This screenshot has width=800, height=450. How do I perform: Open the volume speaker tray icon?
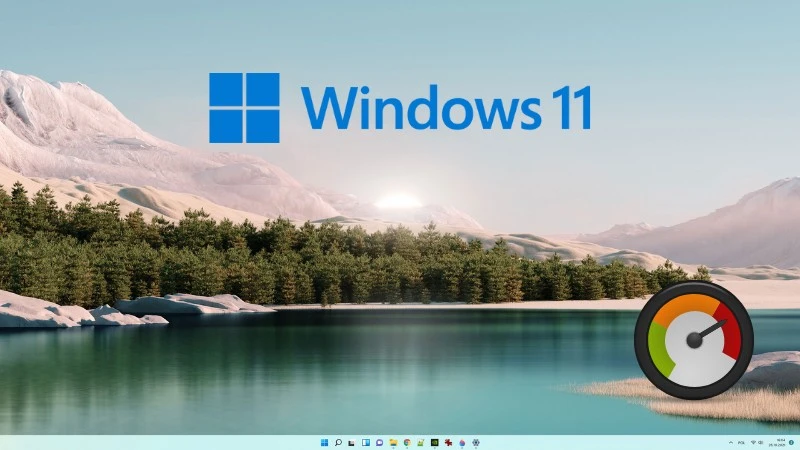[761, 442]
